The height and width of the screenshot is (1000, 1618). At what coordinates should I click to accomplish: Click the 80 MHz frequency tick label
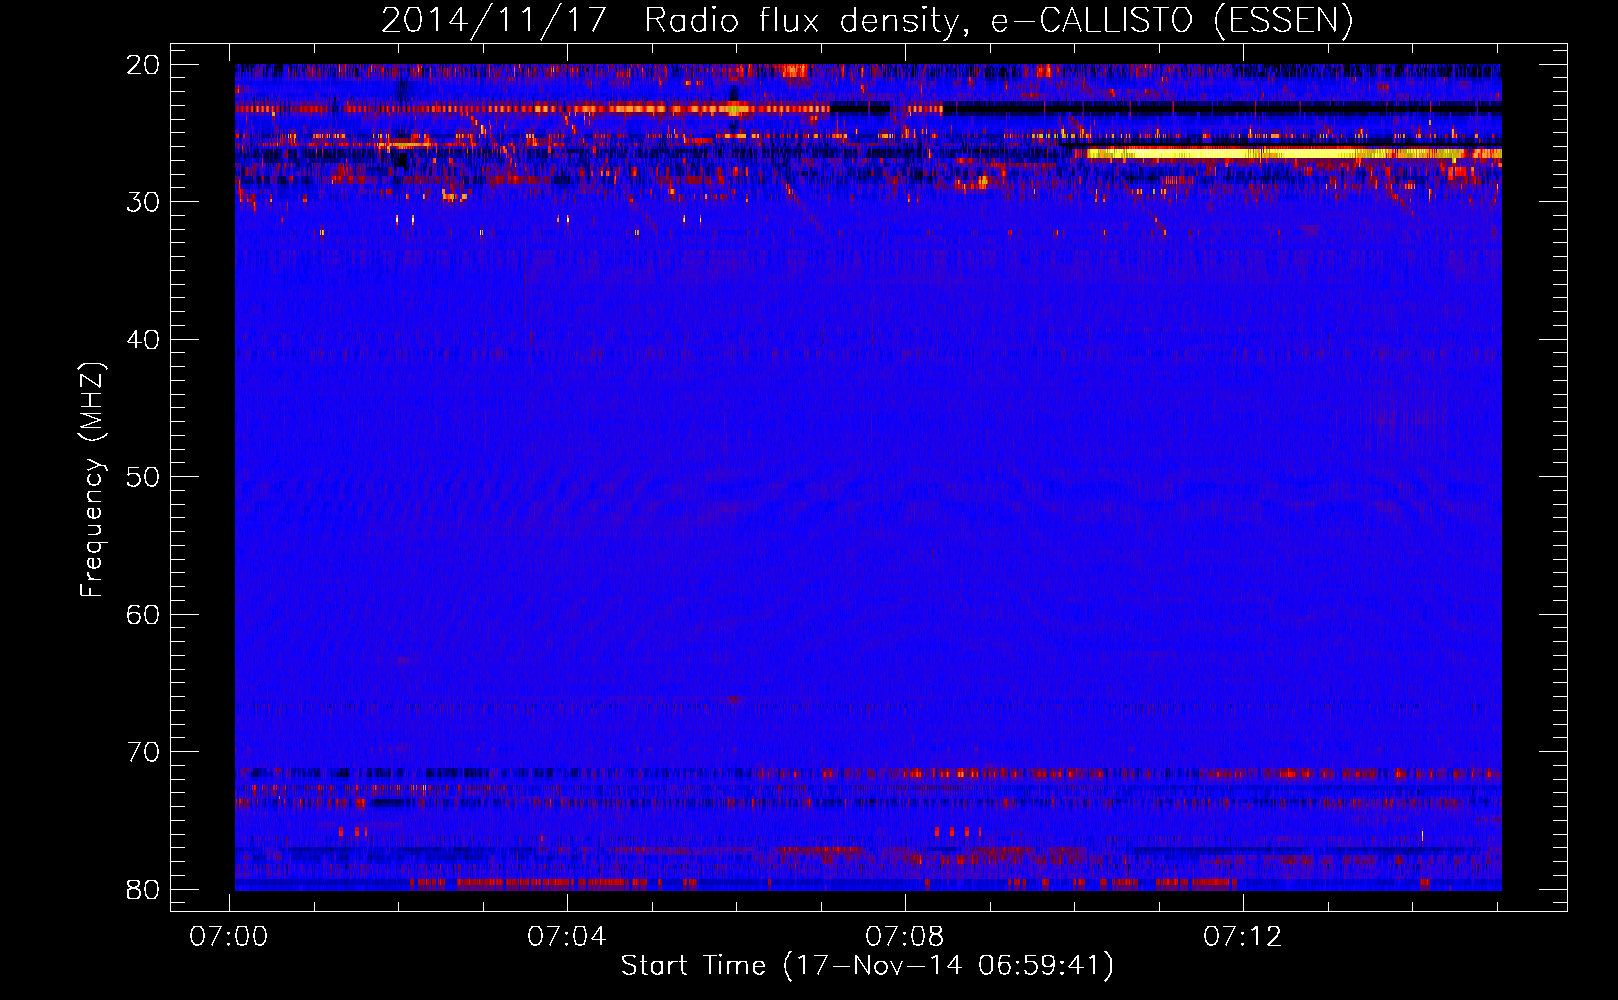pyautogui.click(x=143, y=889)
